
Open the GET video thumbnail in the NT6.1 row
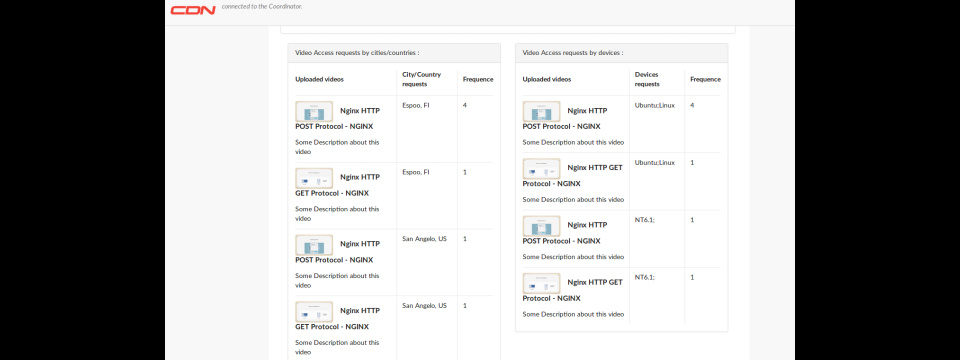541,283
